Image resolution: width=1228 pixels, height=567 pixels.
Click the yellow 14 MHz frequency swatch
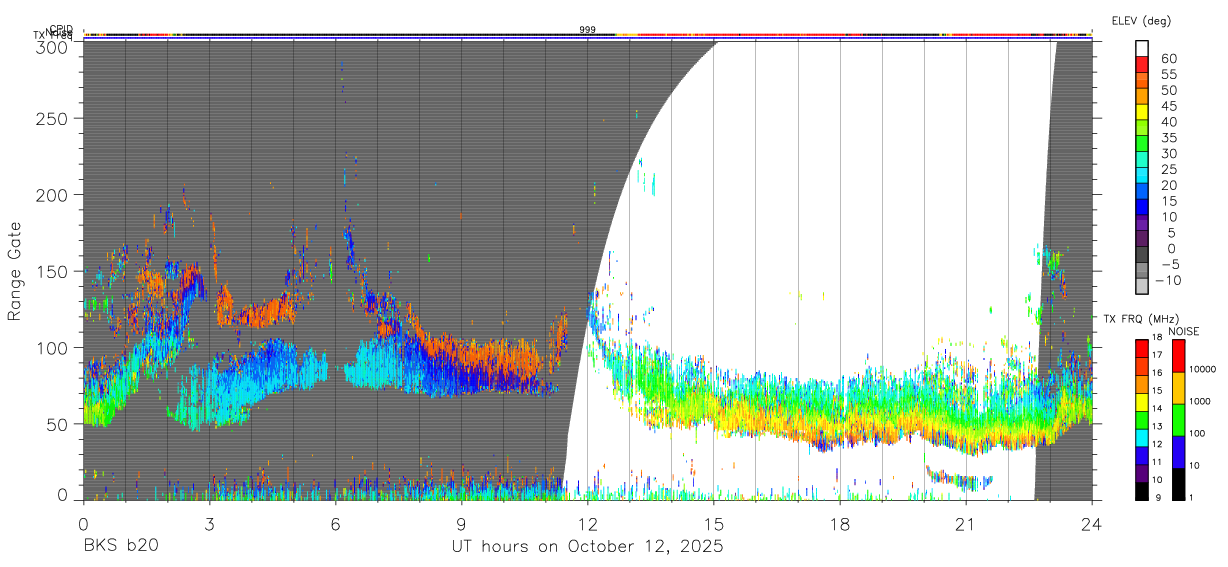point(1142,402)
